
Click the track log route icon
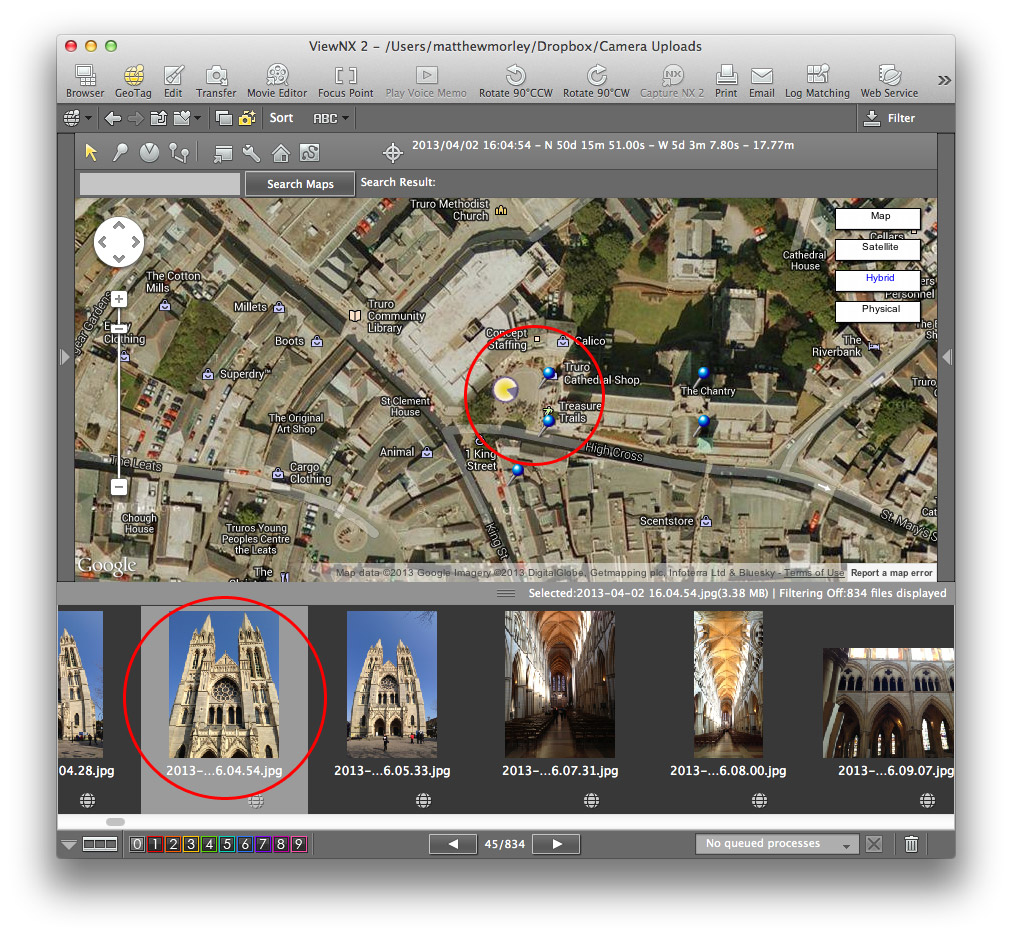click(310, 154)
